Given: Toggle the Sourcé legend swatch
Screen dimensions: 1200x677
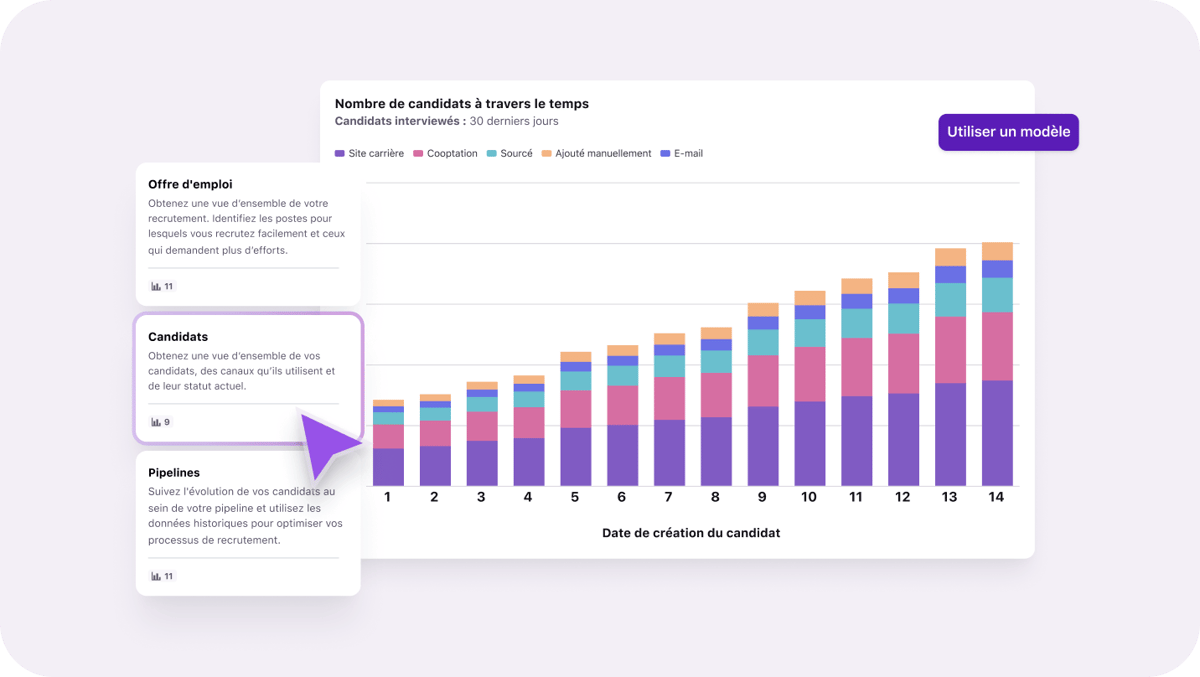Looking at the screenshot, I should pyautogui.click(x=491, y=154).
